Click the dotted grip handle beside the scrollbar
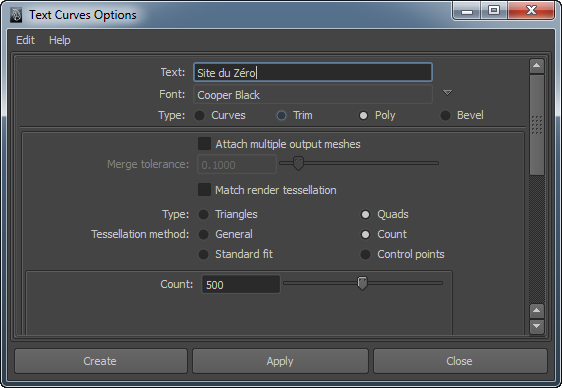This screenshot has height=388, width=562. [537, 125]
